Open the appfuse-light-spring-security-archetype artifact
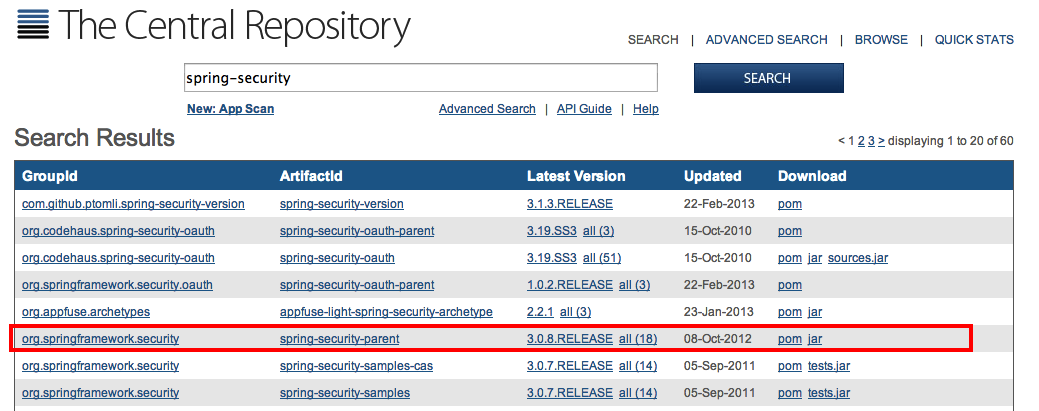This screenshot has height=411, width=1039. (386, 312)
